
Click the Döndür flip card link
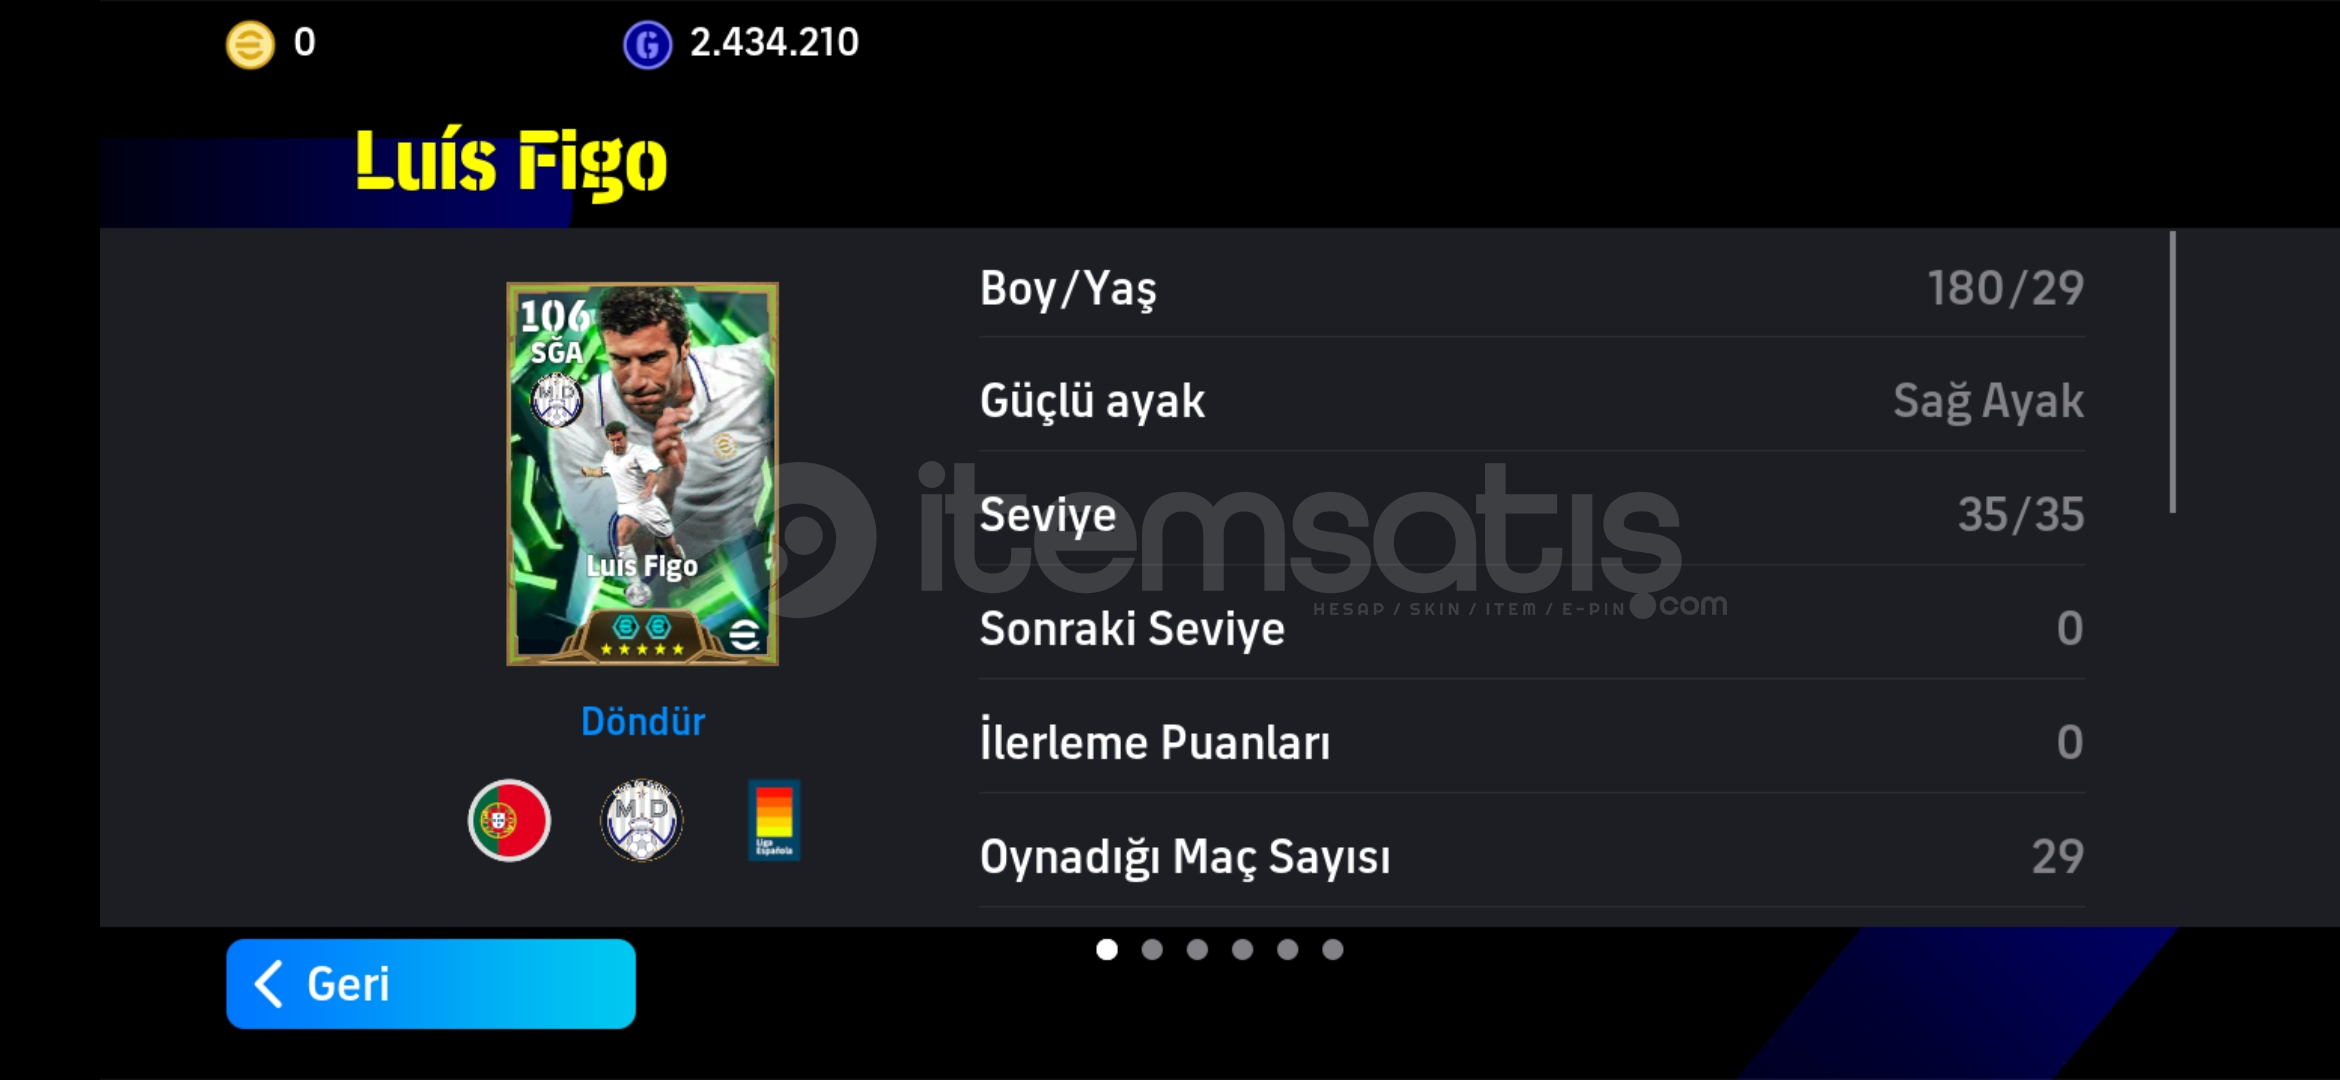(643, 722)
